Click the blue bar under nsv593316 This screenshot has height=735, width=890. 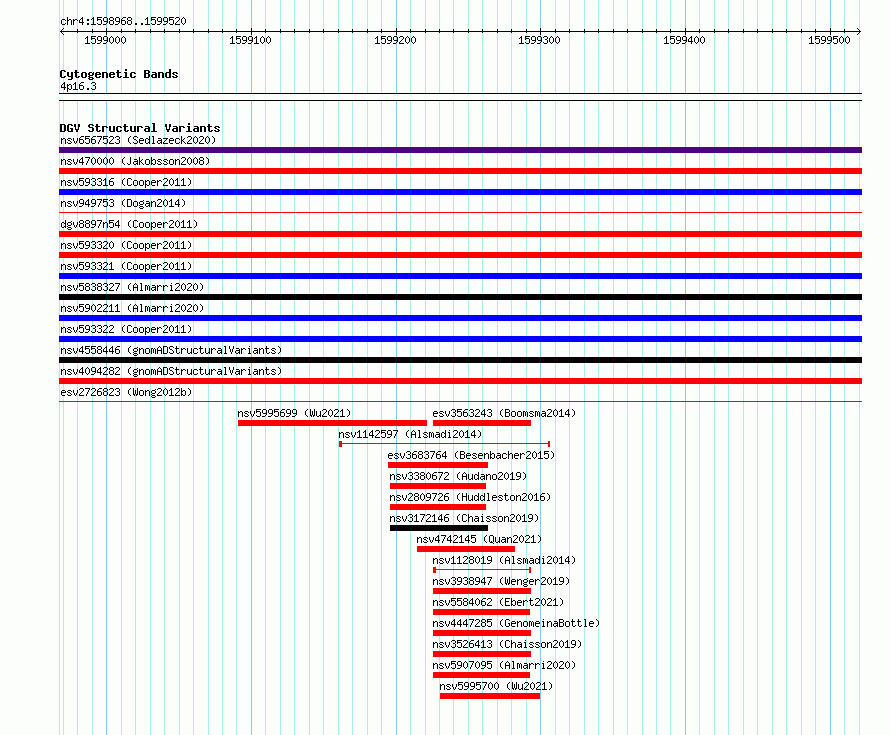coord(460,192)
